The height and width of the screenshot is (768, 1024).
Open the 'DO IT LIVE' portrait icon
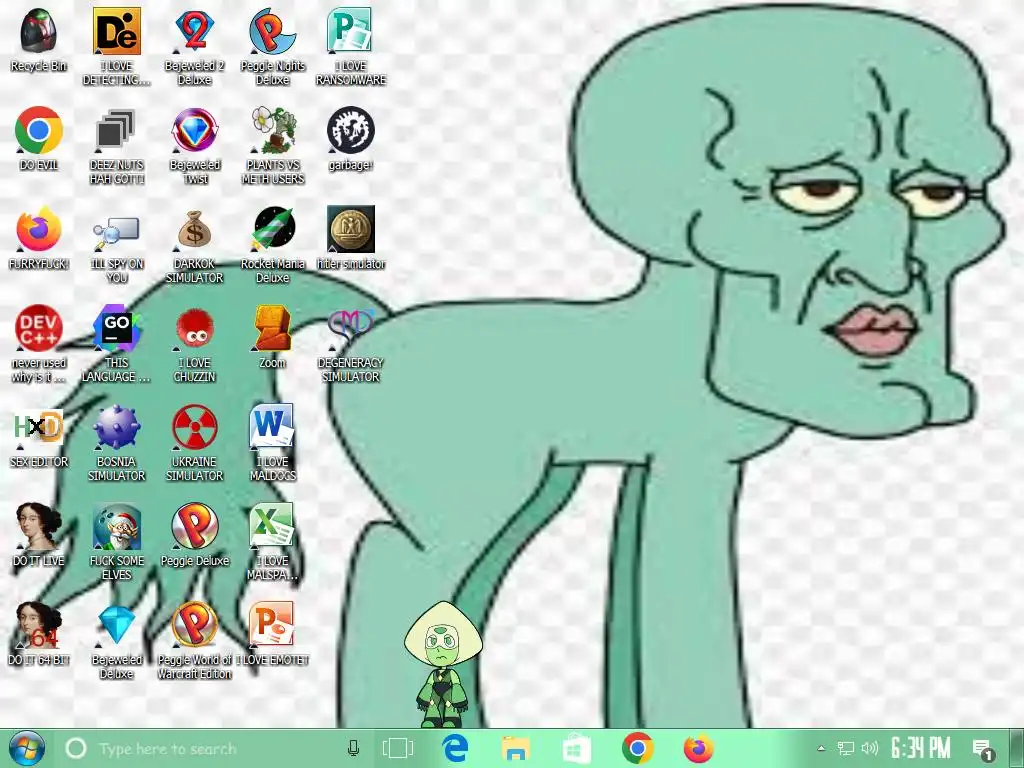[x=39, y=526]
